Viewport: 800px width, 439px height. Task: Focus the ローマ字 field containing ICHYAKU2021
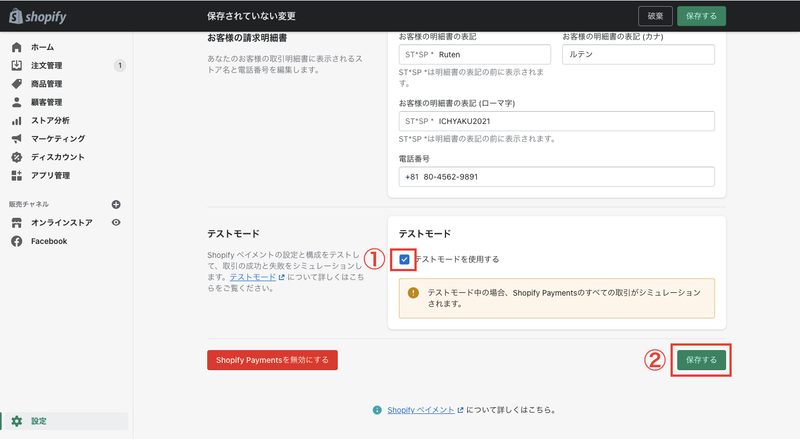557,121
